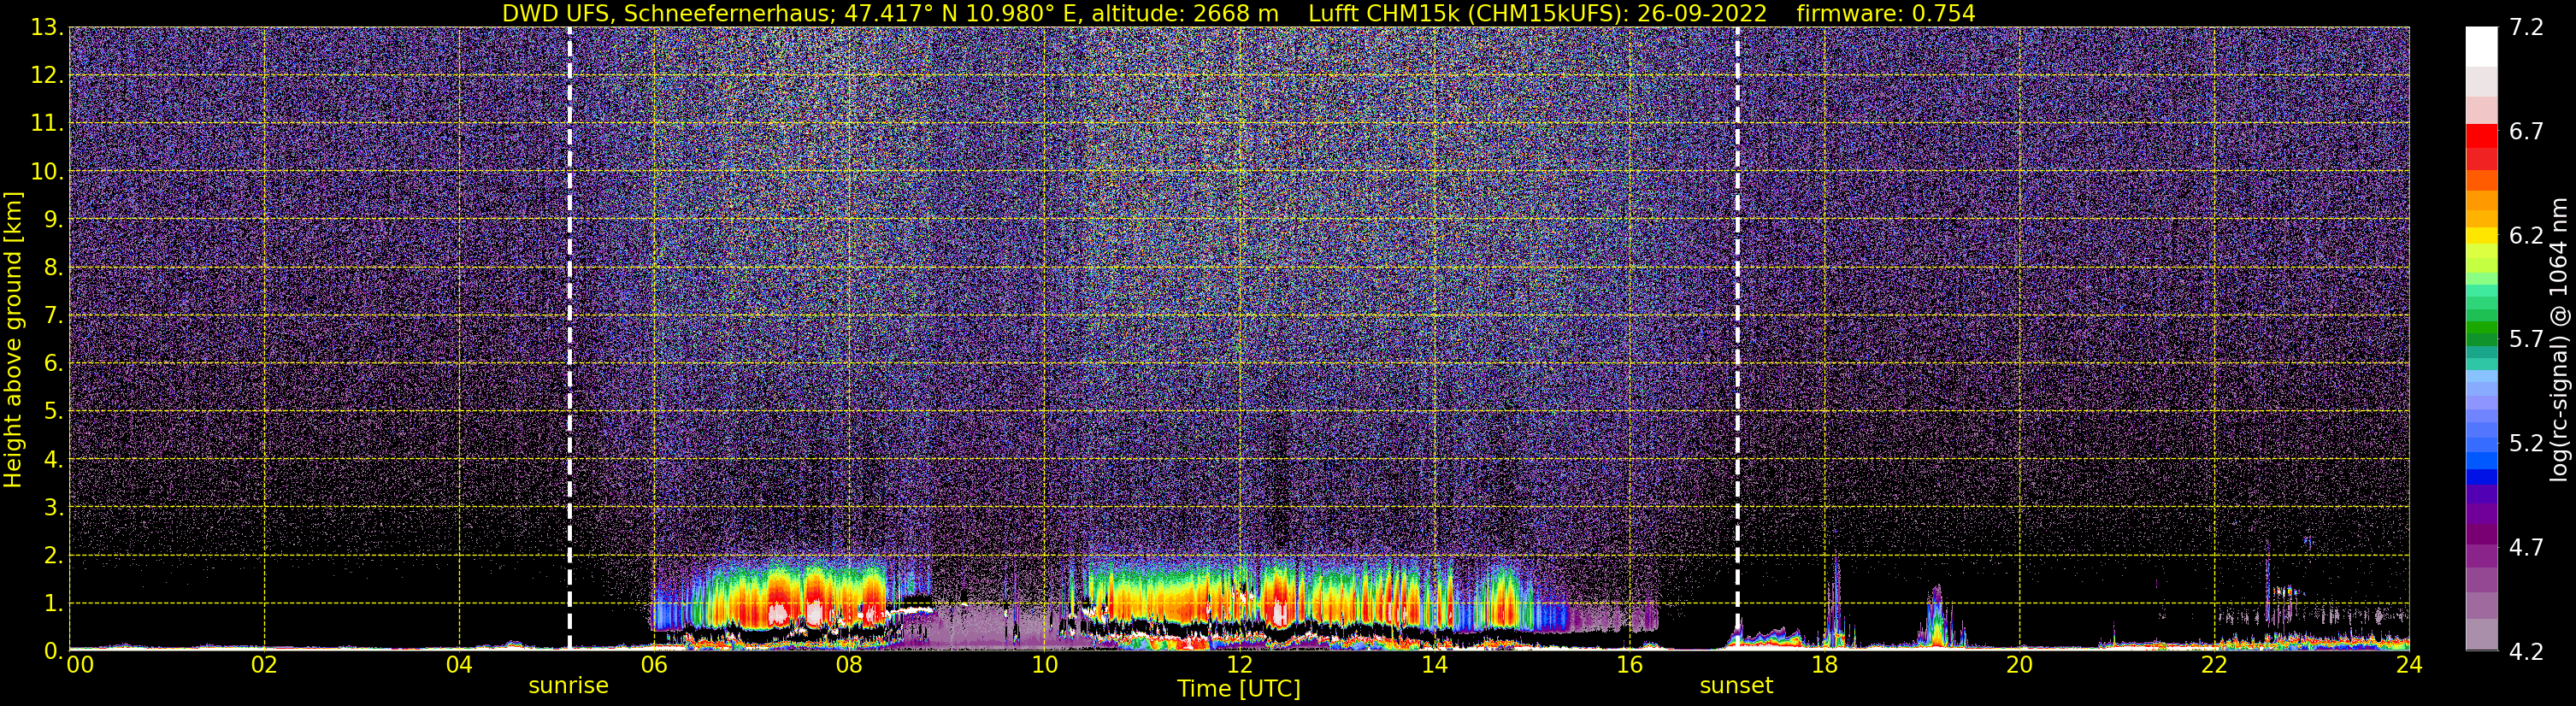The width and height of the screenshot is (2576, 706).
Task: Click the sunset label below the axis
Action: pyautogui.click(x=1736, y=686)
